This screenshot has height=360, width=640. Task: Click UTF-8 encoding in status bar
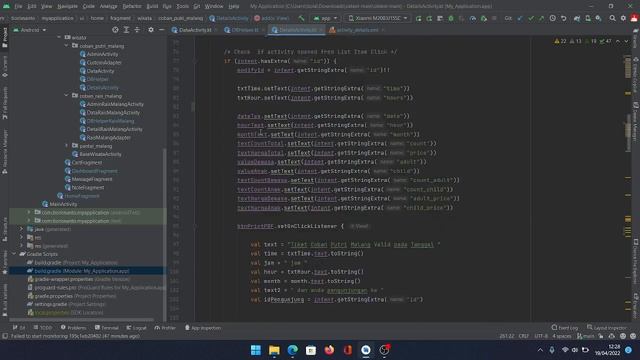541,336
